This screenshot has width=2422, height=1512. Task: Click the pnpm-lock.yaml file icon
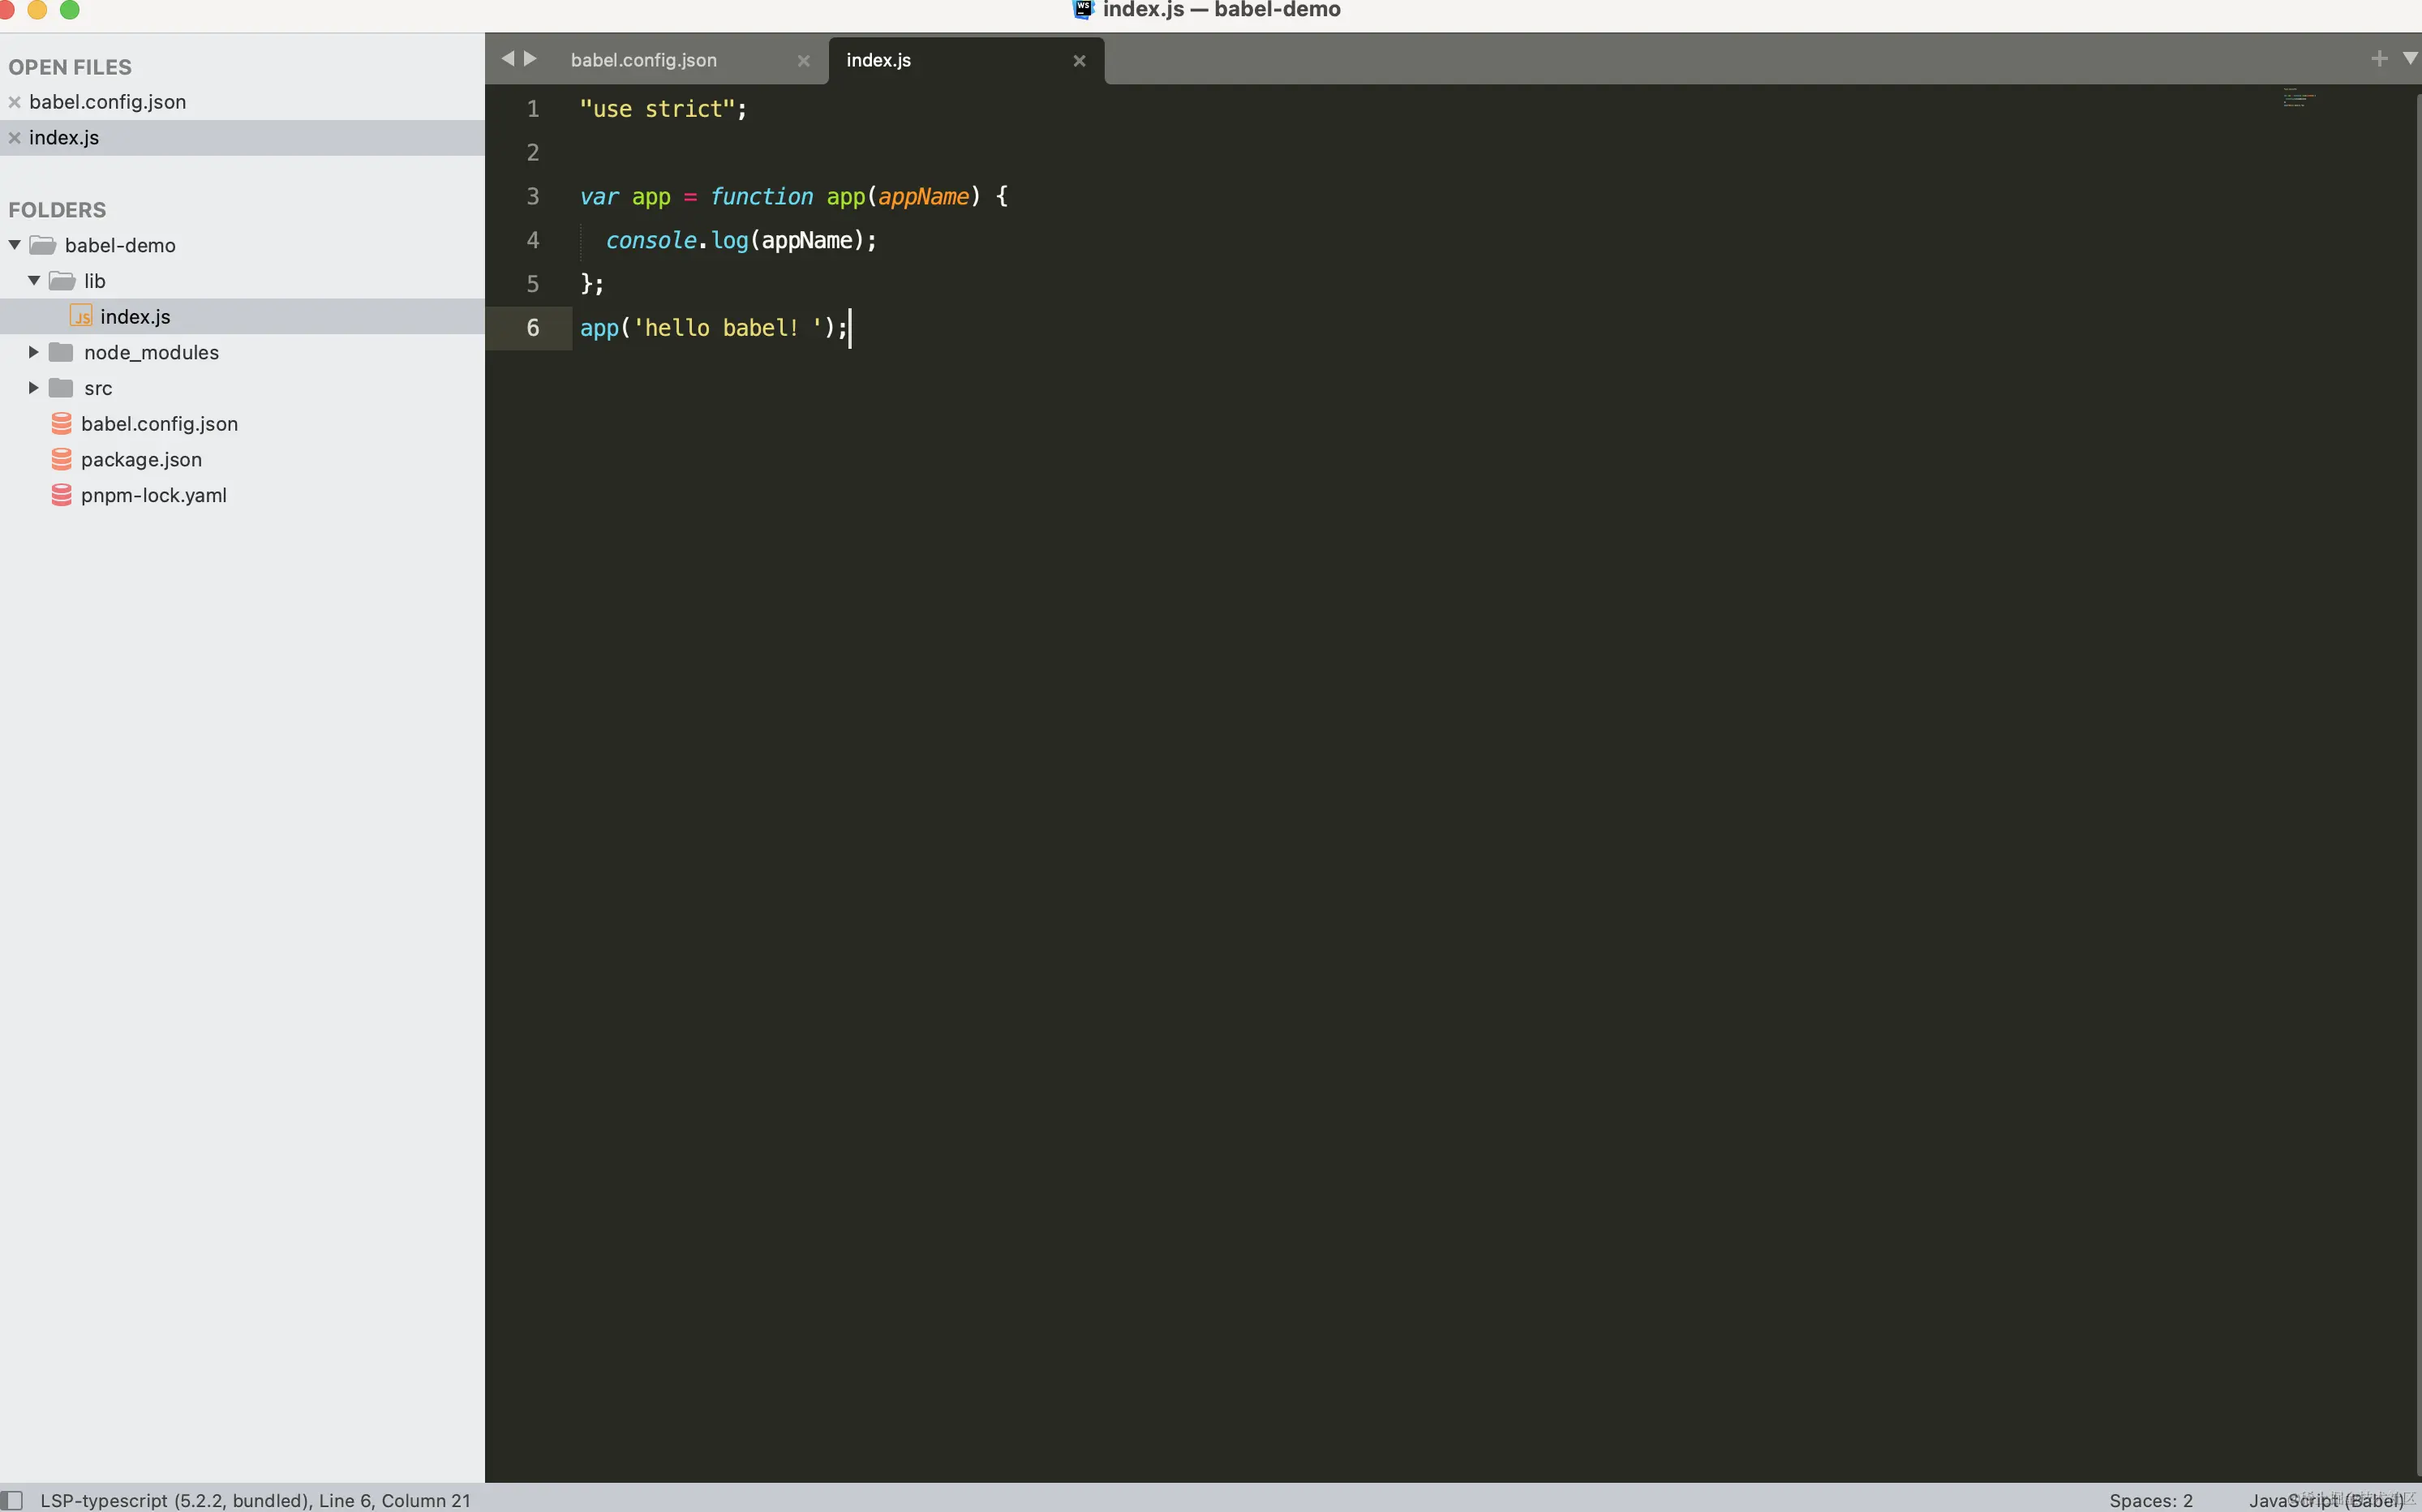pos(62,495)
